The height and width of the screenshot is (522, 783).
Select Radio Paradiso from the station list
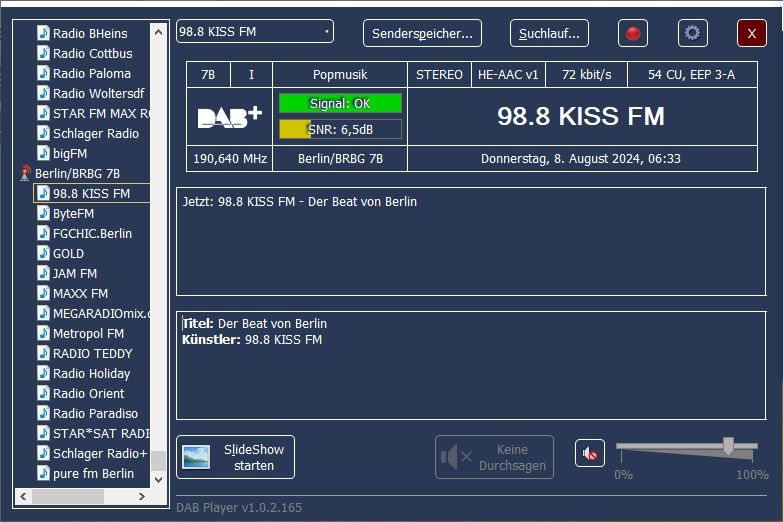[x=95, y=413]
